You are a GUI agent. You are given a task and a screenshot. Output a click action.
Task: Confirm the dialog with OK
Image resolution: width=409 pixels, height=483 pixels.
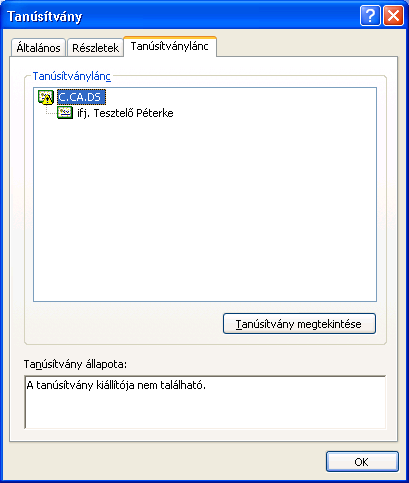click(x=362, y=462)
